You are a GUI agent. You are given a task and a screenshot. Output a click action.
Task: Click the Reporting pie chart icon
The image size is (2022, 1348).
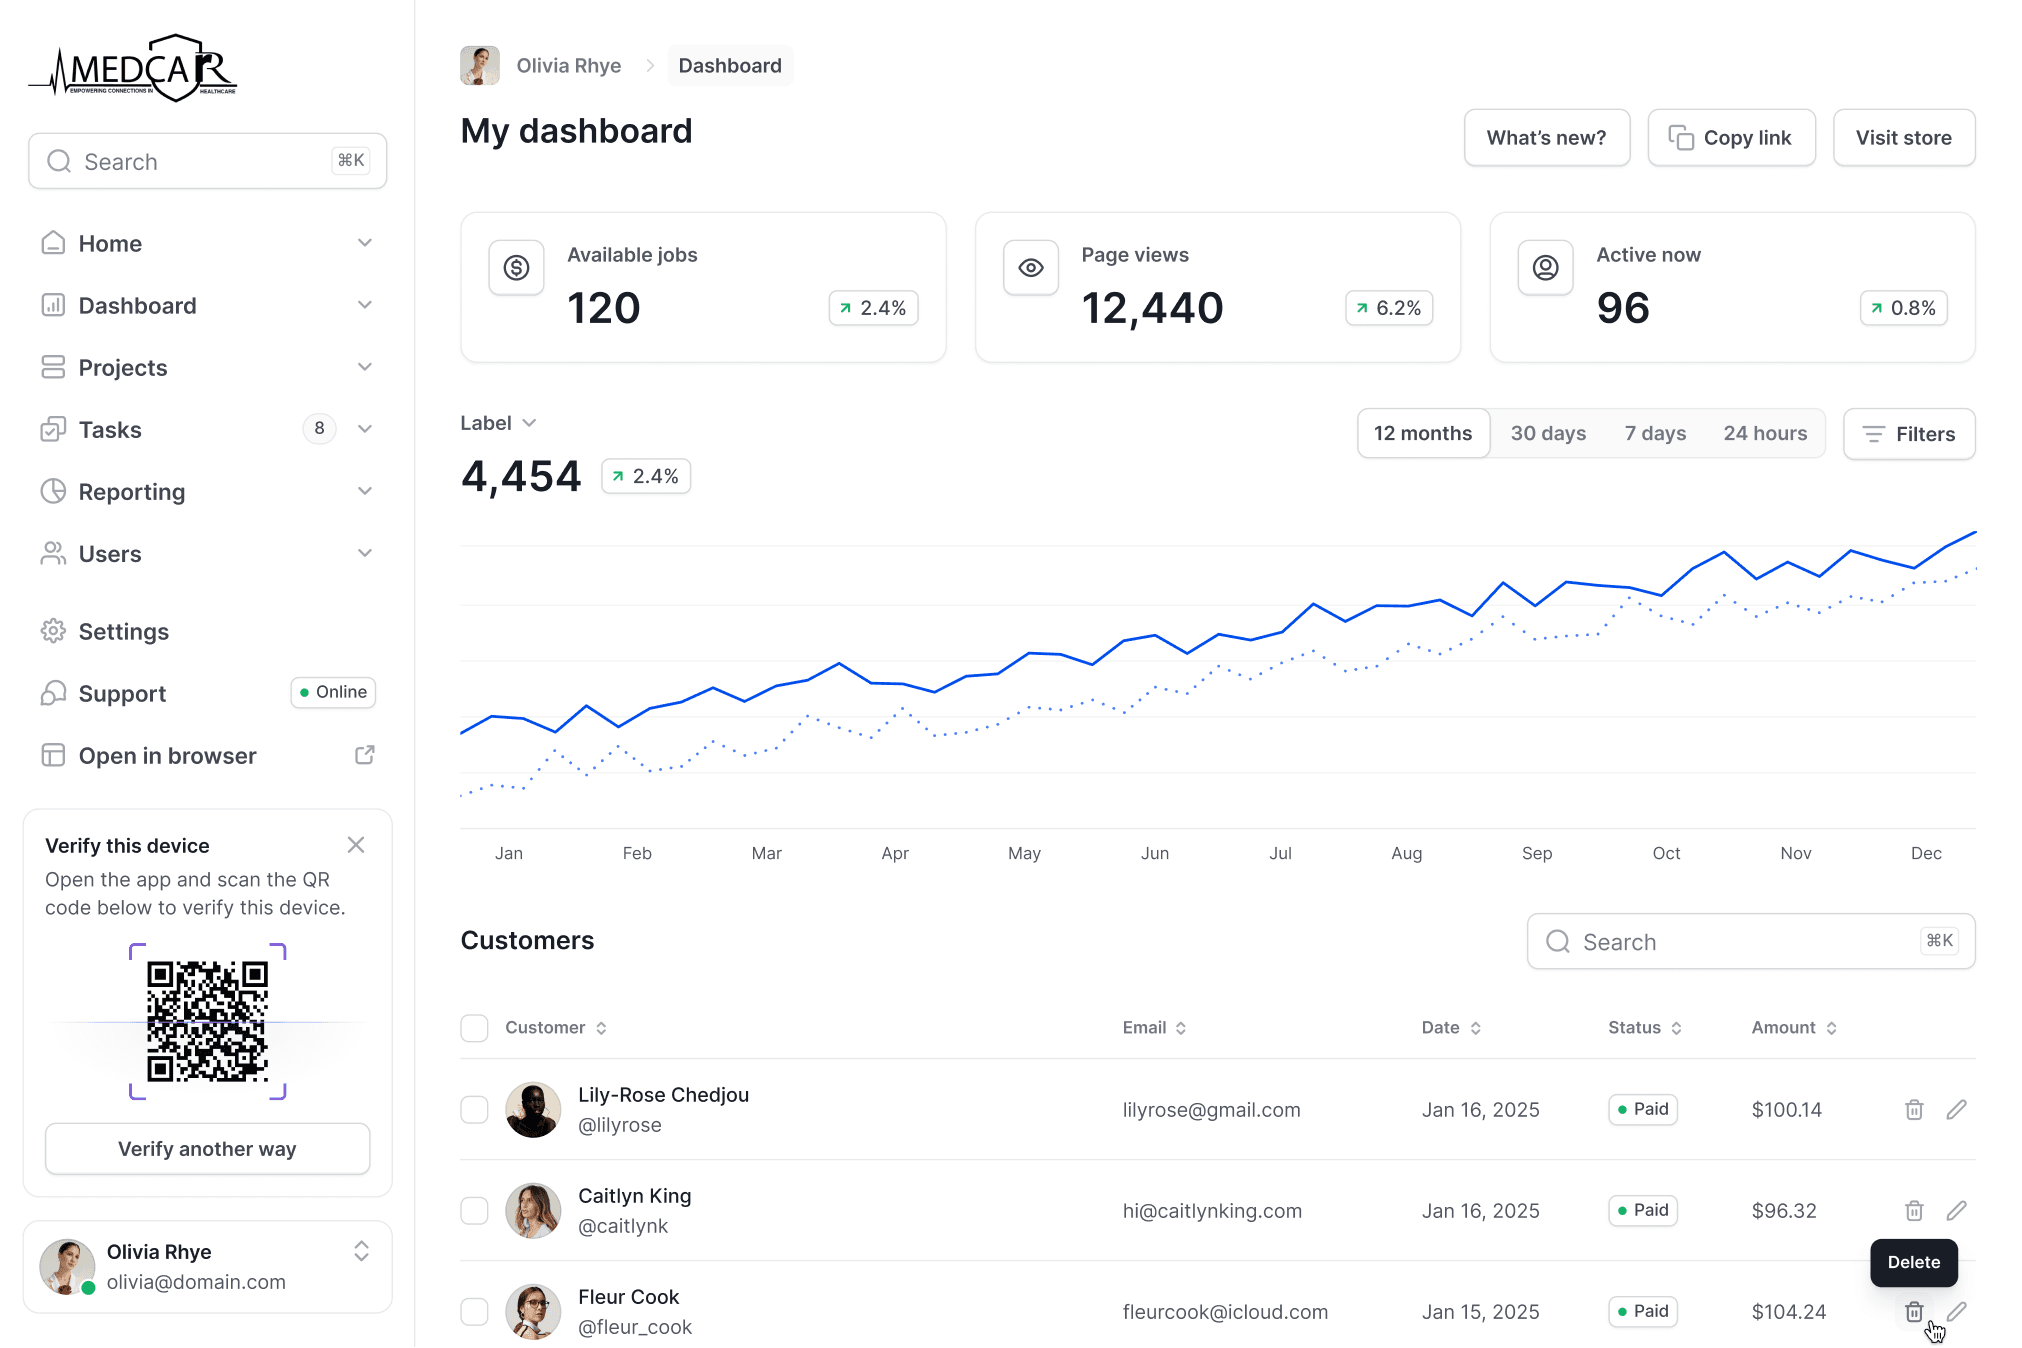pyautogui.click(x=53, y=491)
